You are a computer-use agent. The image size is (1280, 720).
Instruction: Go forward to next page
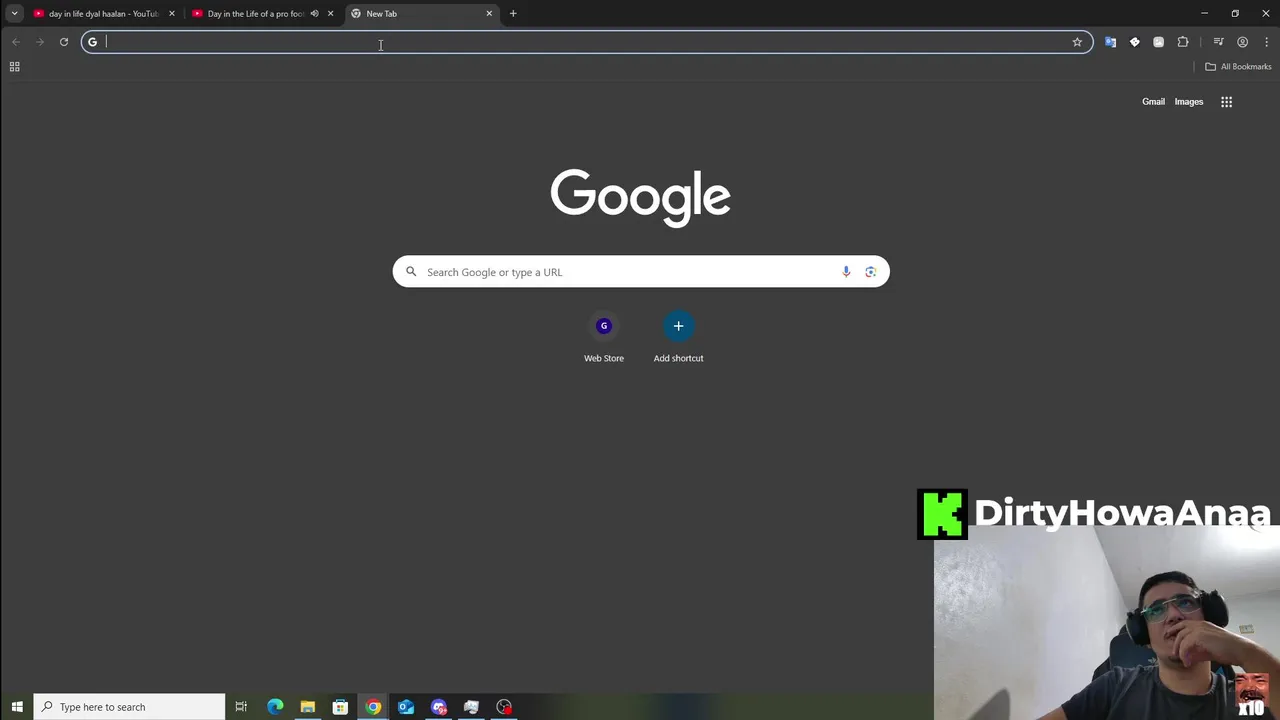coord(40,42)
